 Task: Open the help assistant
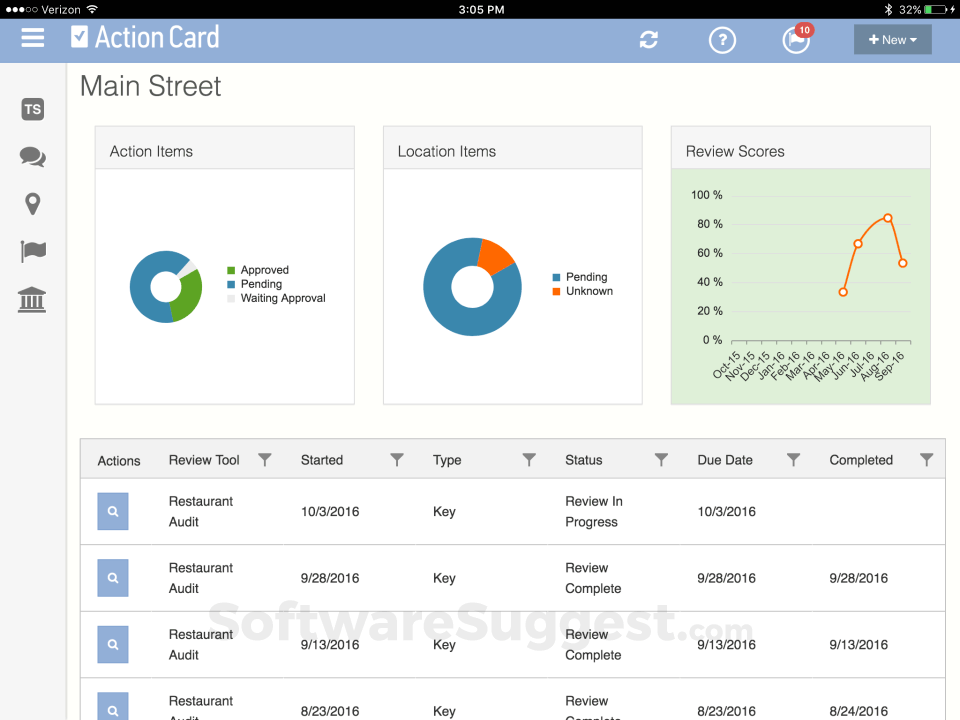(722, 40)
